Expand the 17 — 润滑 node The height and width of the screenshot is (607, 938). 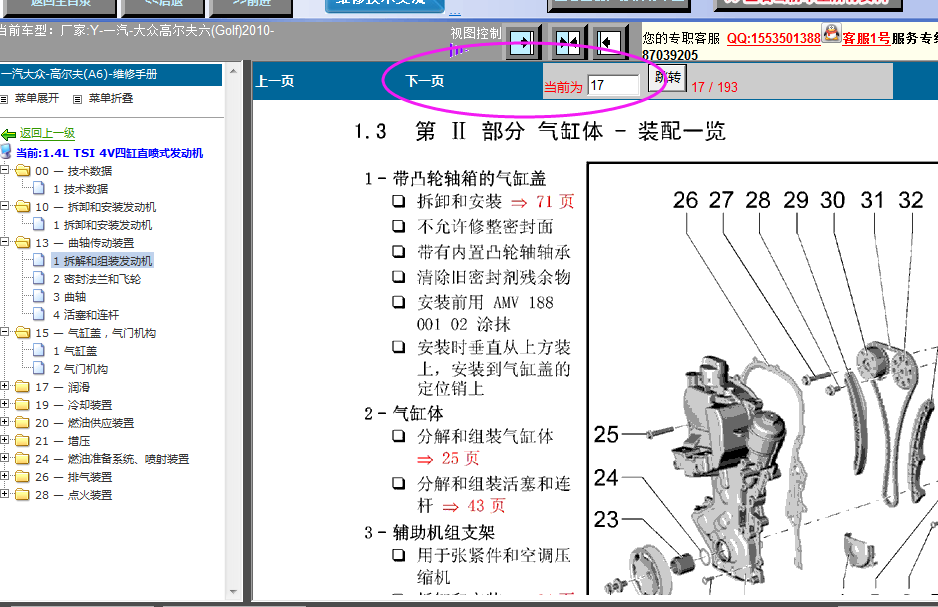click(4, 386)
